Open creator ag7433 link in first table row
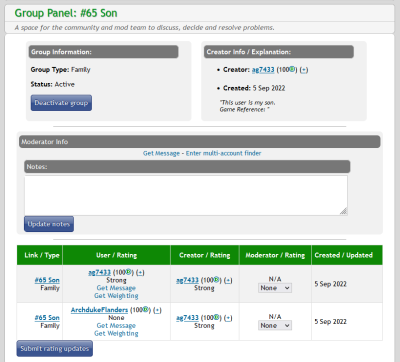This screenshot has width=400, height=362. coord(187,280)
